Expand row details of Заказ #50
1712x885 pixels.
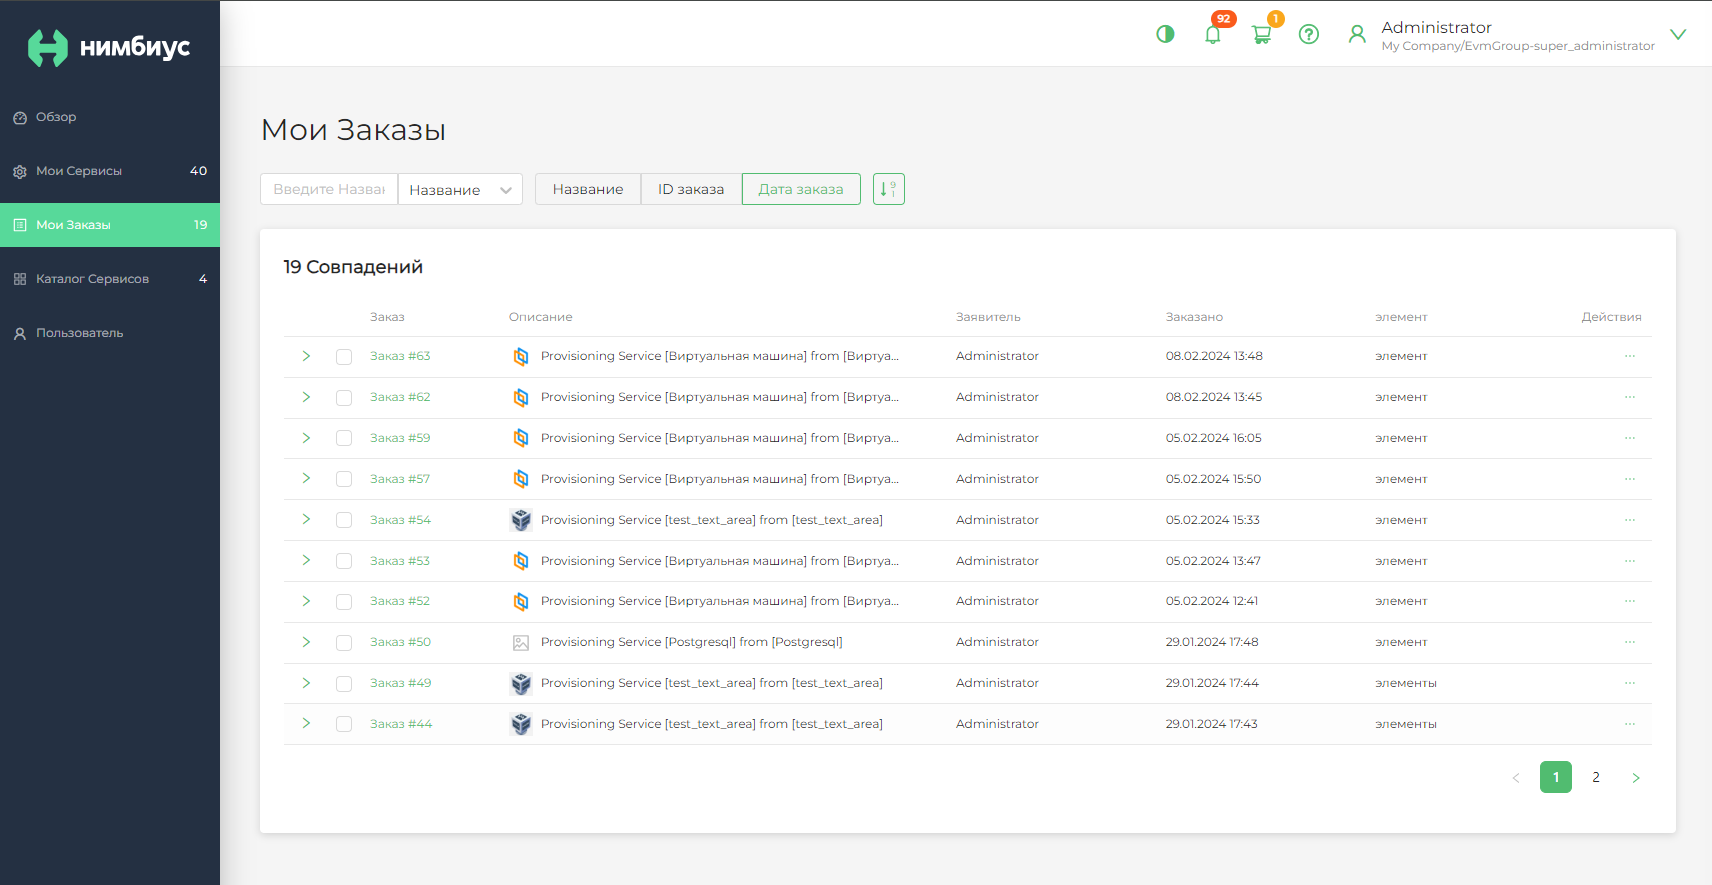pyautogui.click(x=306, y=642)
